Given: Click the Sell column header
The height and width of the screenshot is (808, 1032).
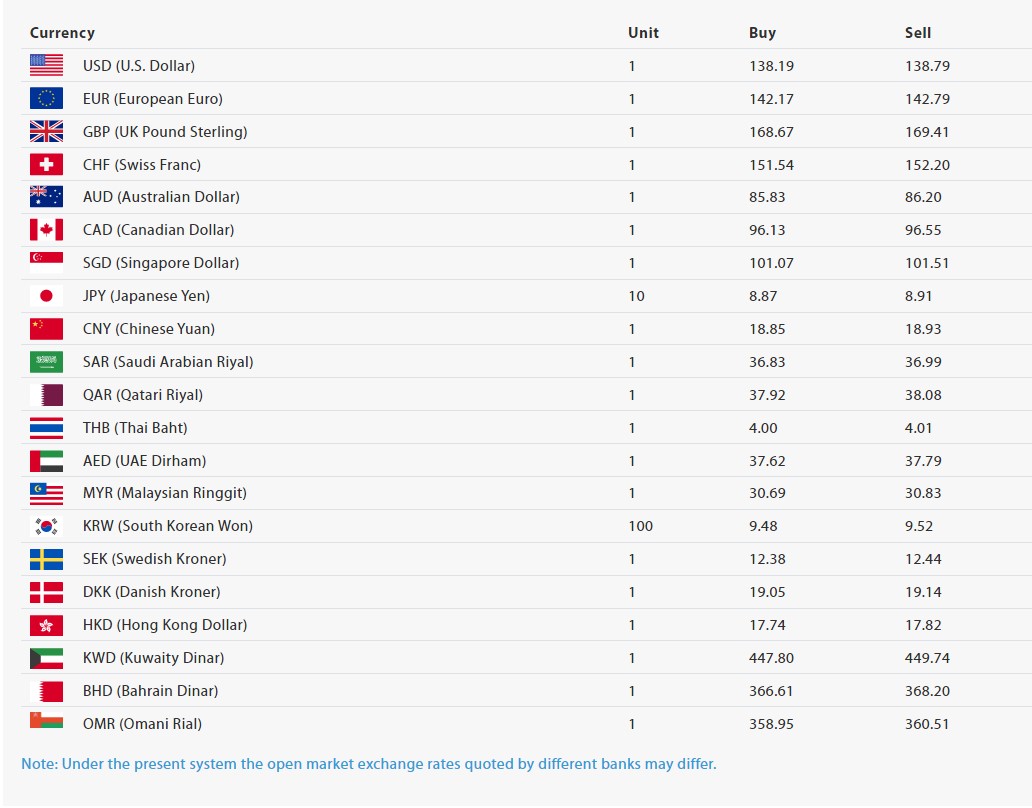Looking at the screenshot, I should (x=918, y=33).
